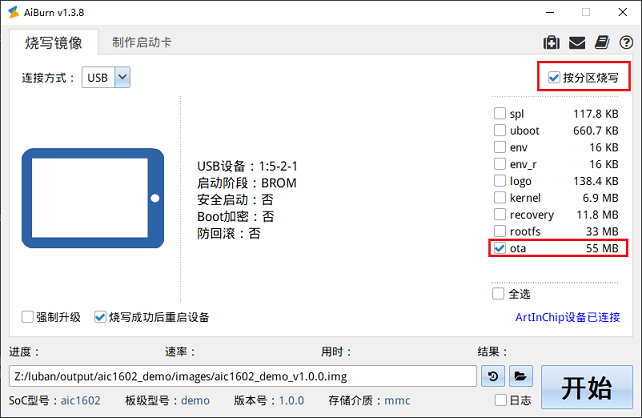Select the 烧写镜像 tab
The width and height of the screenshot is (642, 418).
pos(54,42)
